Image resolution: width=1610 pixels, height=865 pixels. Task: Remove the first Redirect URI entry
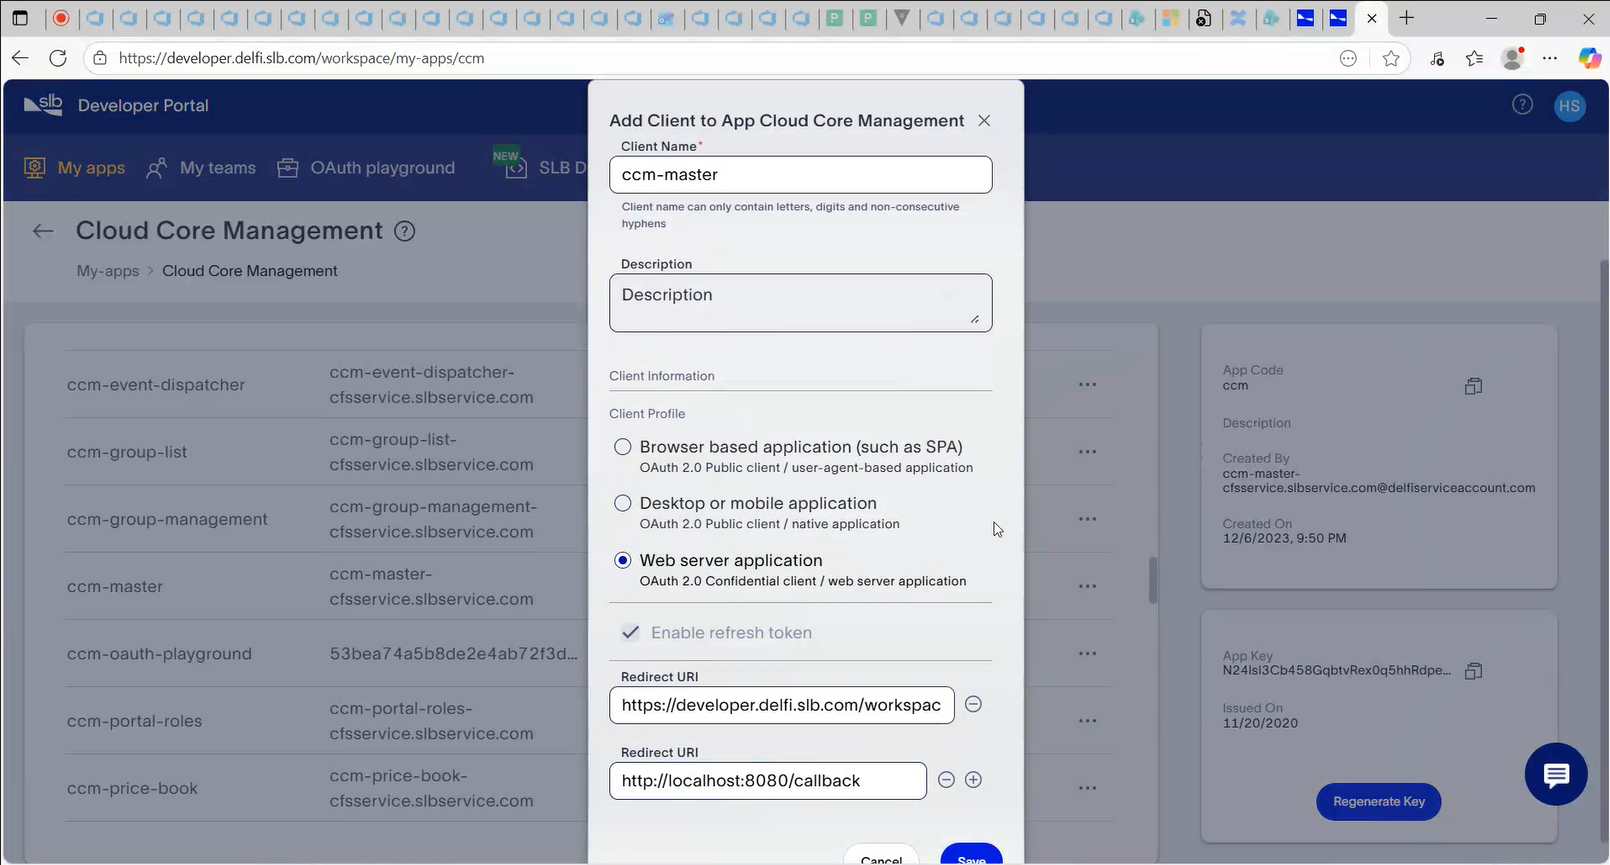point(973,704)
